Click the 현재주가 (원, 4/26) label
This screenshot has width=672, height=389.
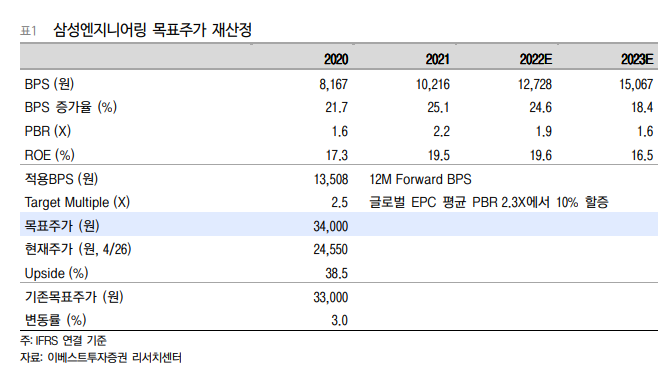click(x=78, y=249)
